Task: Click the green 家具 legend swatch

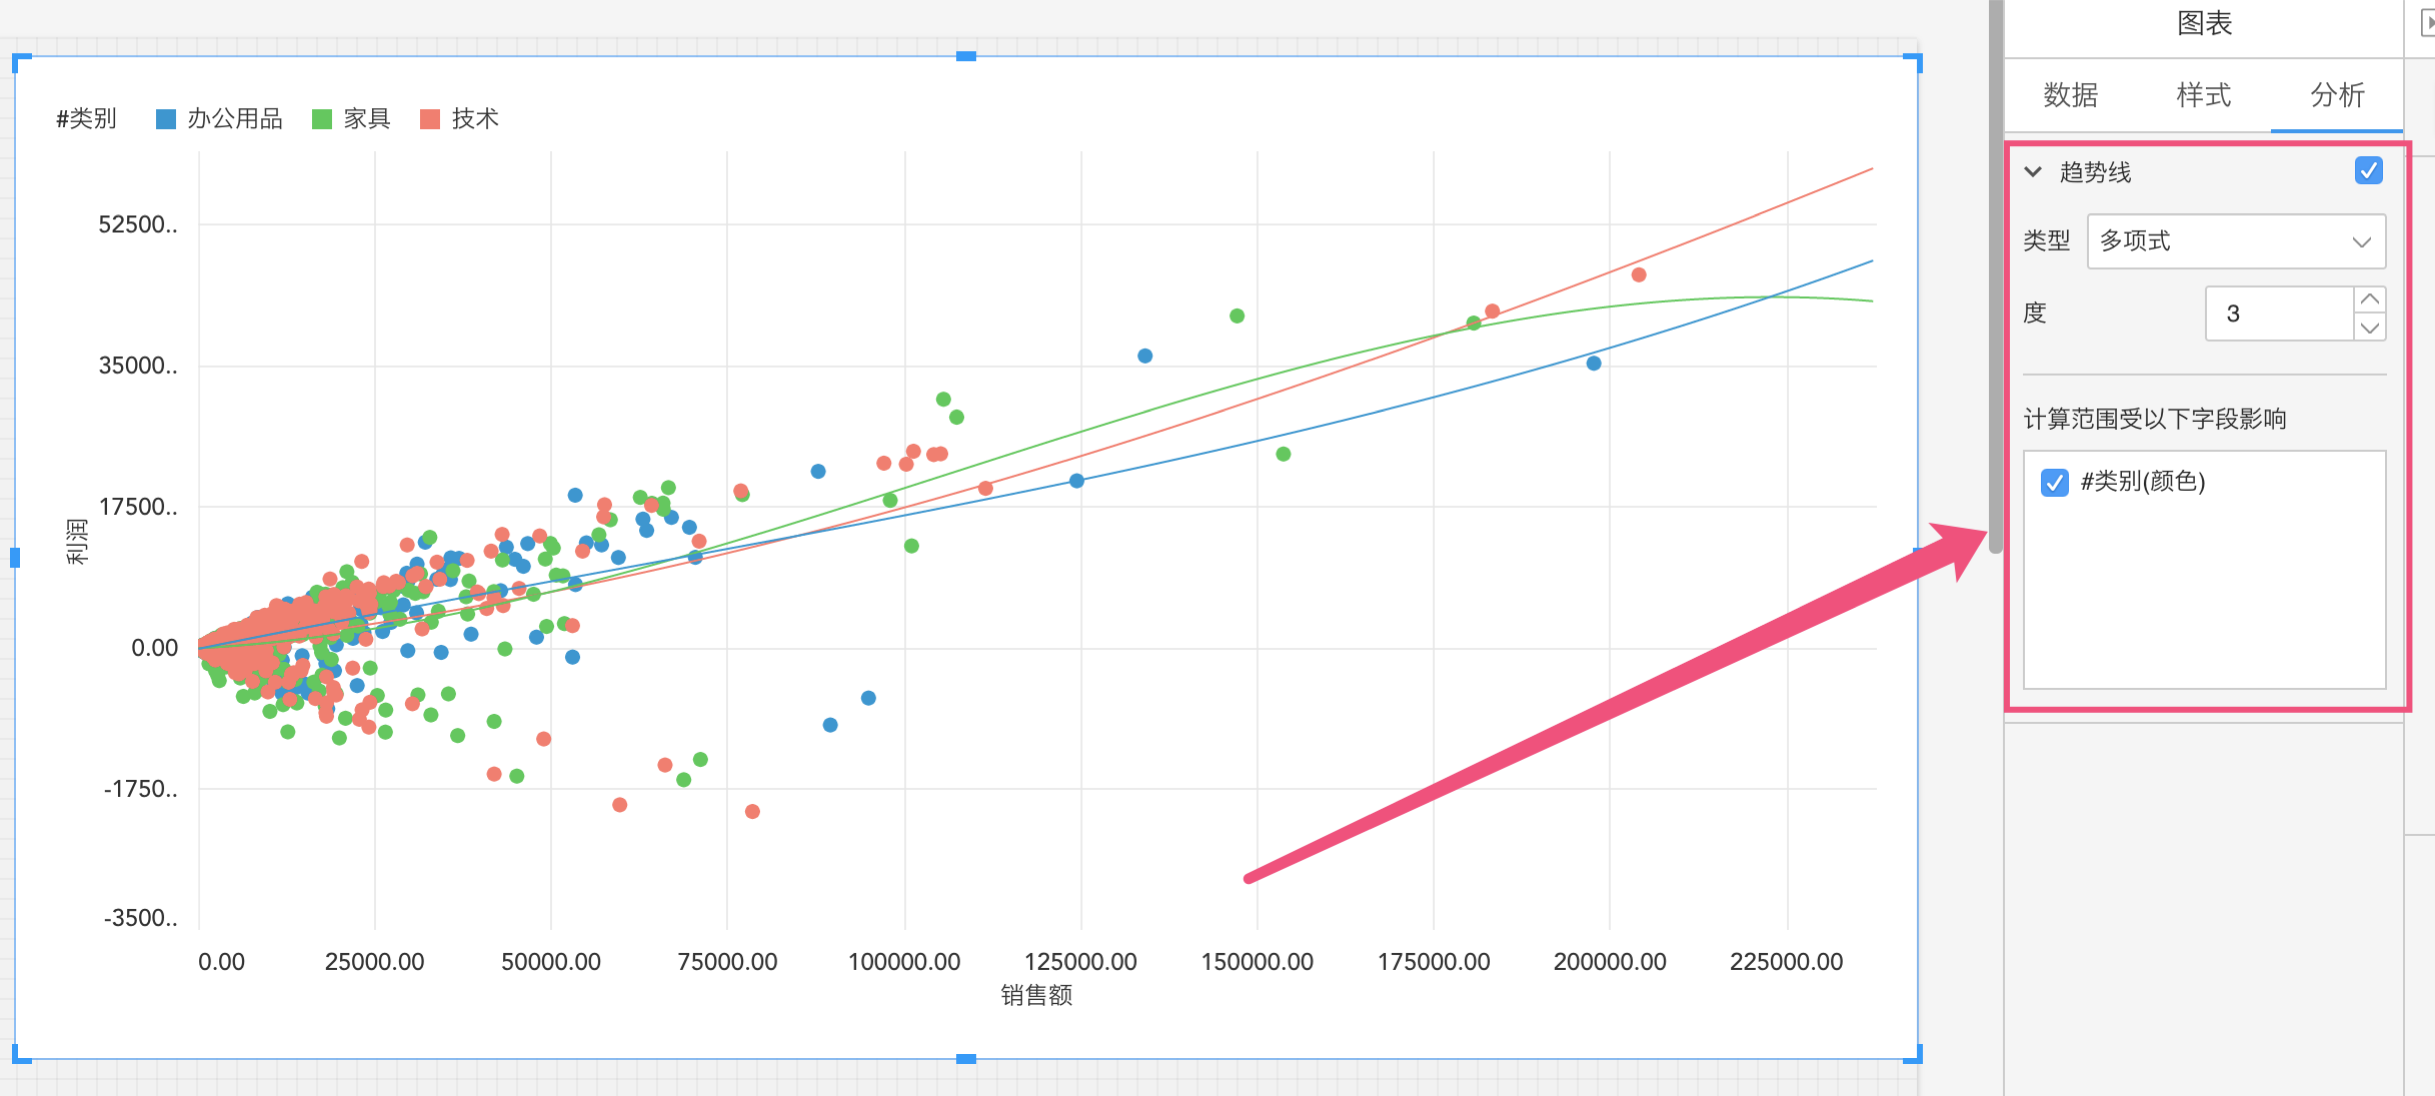Action: (x=322, y=119)
